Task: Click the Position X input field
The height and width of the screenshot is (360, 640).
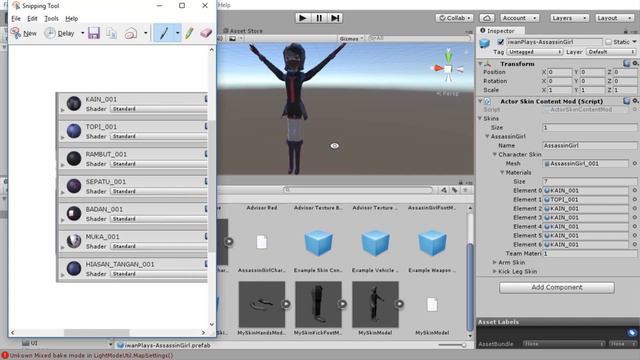Action: 560,72
